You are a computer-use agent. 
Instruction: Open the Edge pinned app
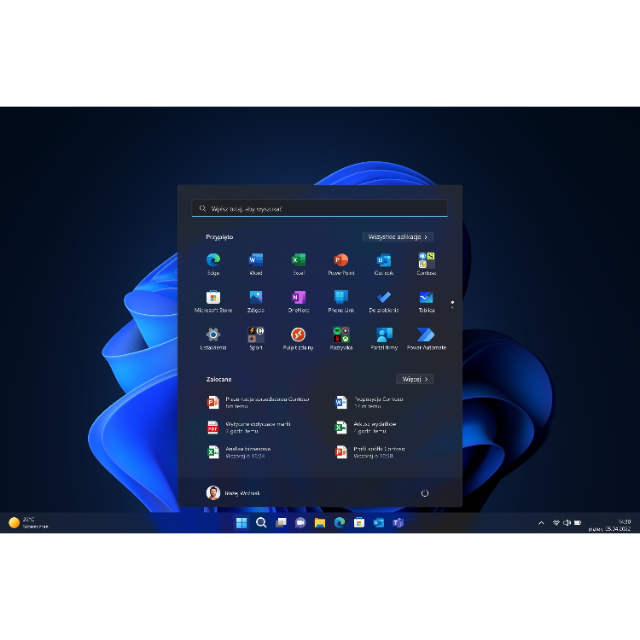pyautogui.click(x=213, y=261)
